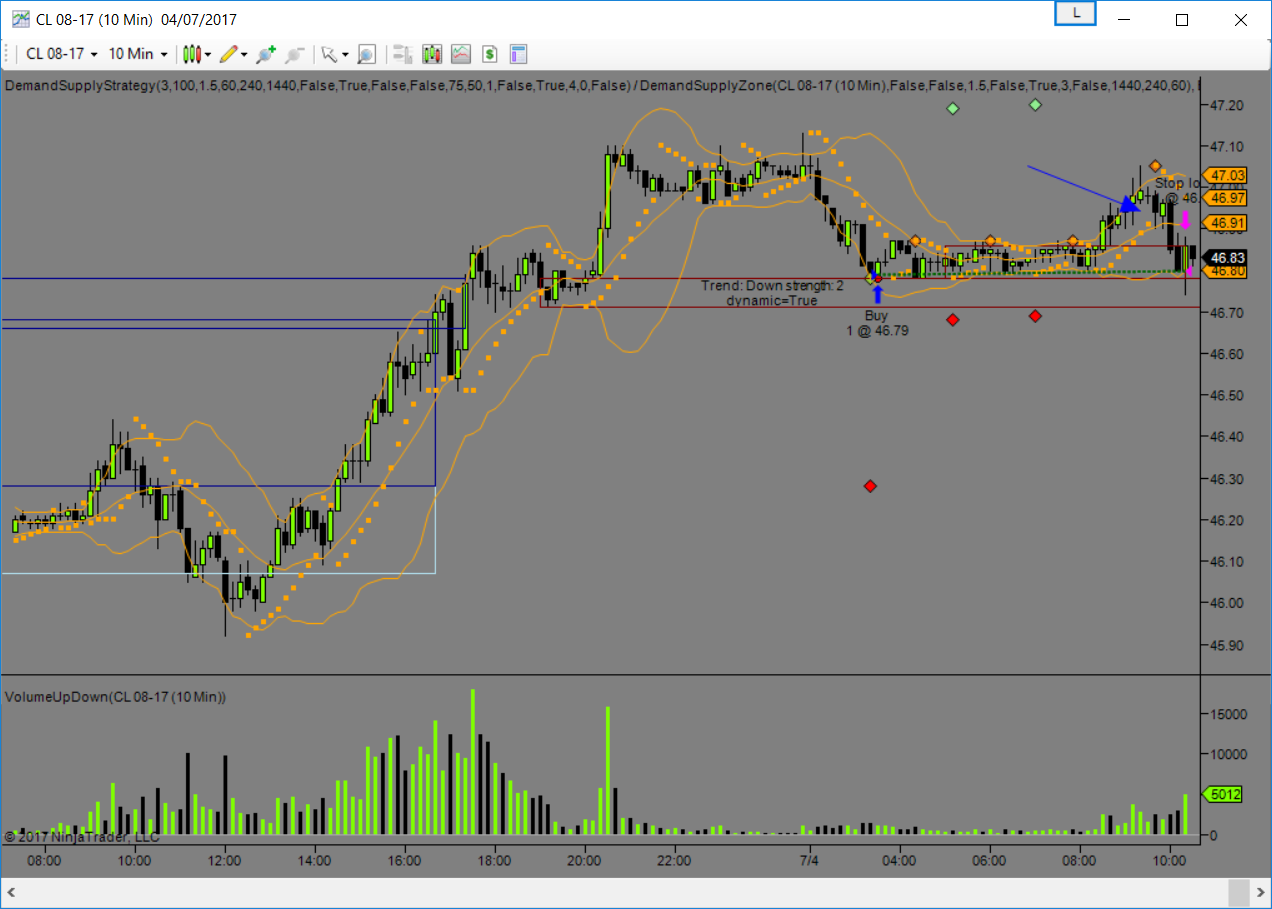Click the zoom in magnifier icon
The width and height of the screenshot is (1272, 909).
(x=265, y=54)
